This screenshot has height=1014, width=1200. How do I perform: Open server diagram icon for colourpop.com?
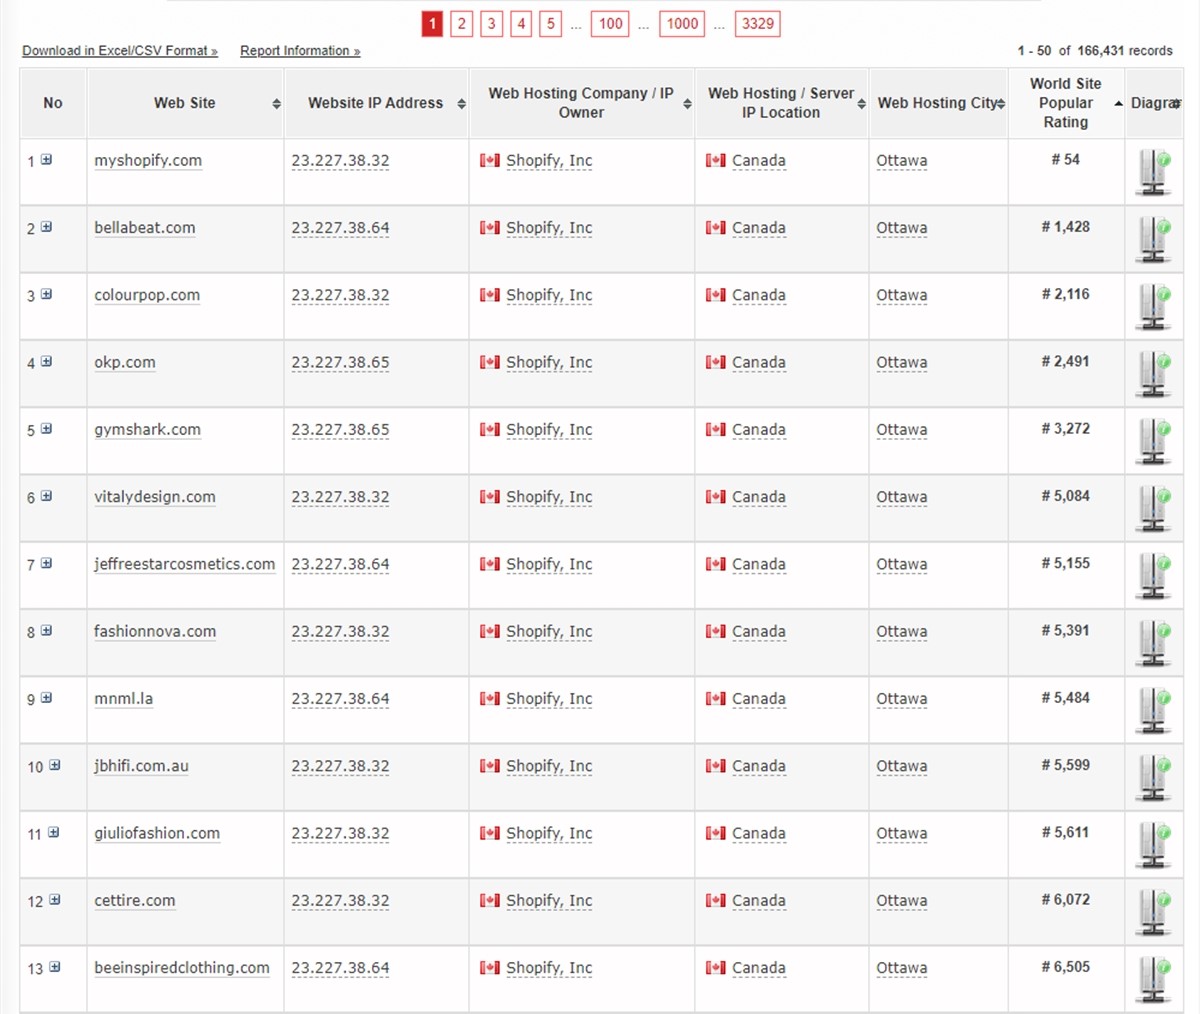tap(1153, 307)
